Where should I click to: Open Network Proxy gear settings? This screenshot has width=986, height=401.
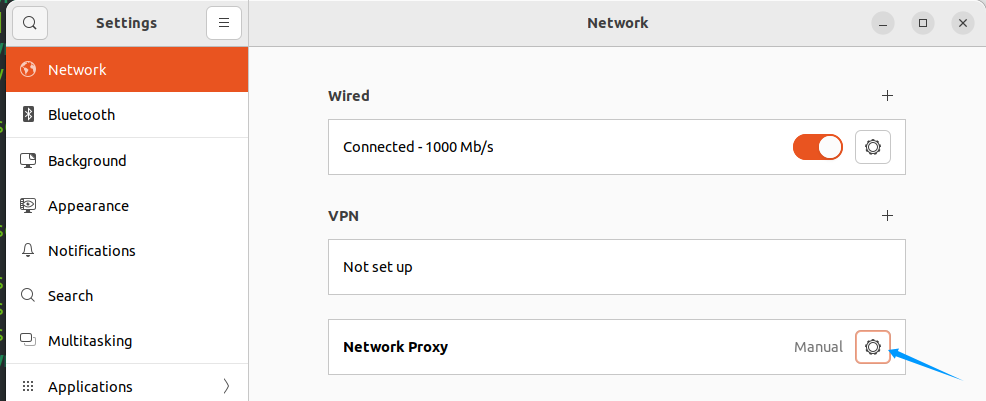click(x=873, y=347)
